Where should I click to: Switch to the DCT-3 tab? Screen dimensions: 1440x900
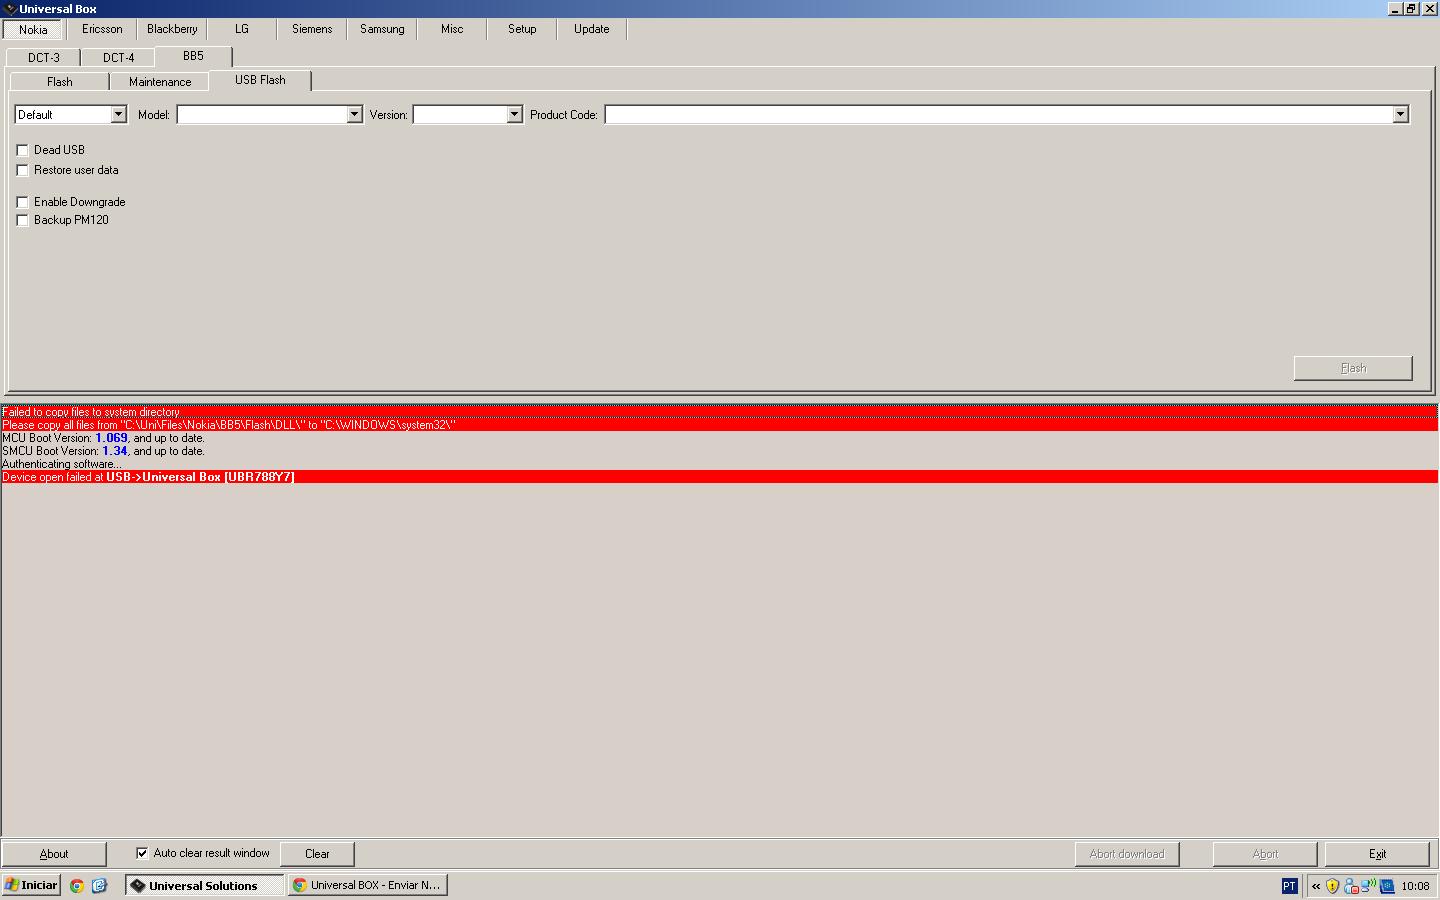(x=44, y=58)
